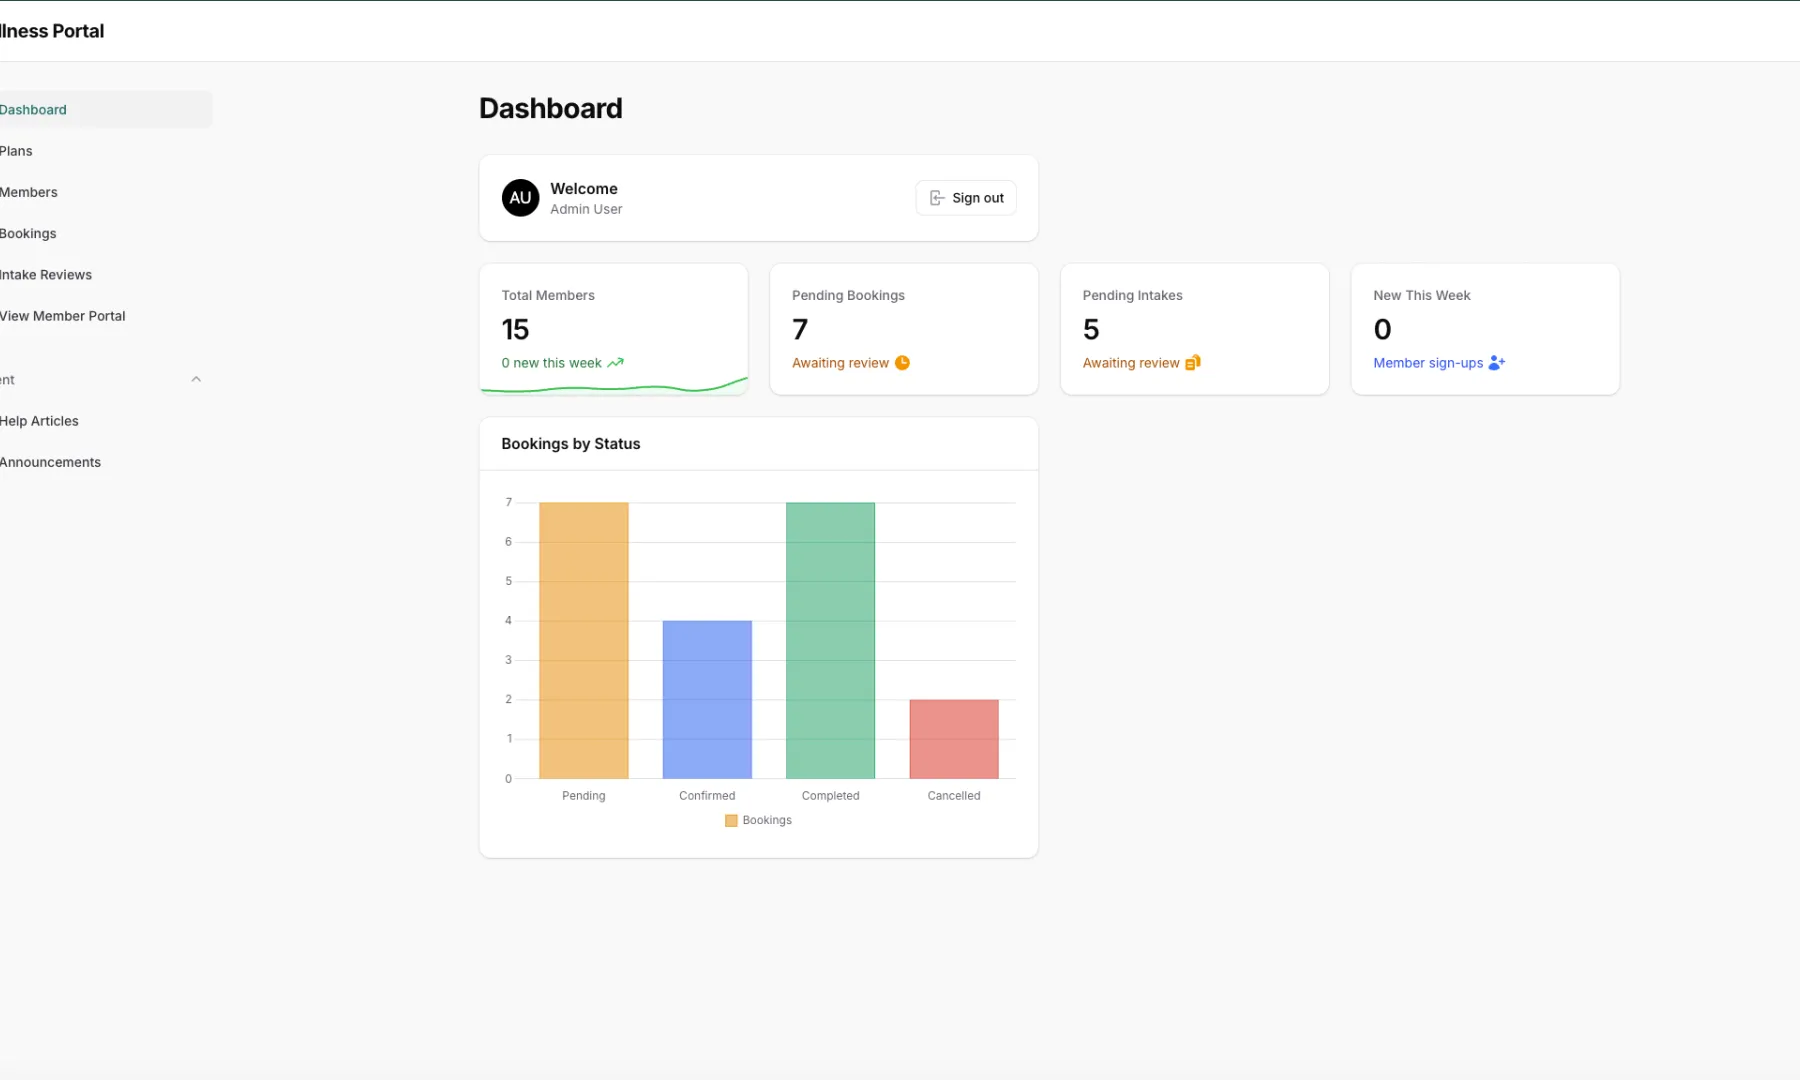This screenshot has width=1800, height=1080.
Task: Click the Pending bar in Bookings by Status chart
Action: (x=583, y=640)
